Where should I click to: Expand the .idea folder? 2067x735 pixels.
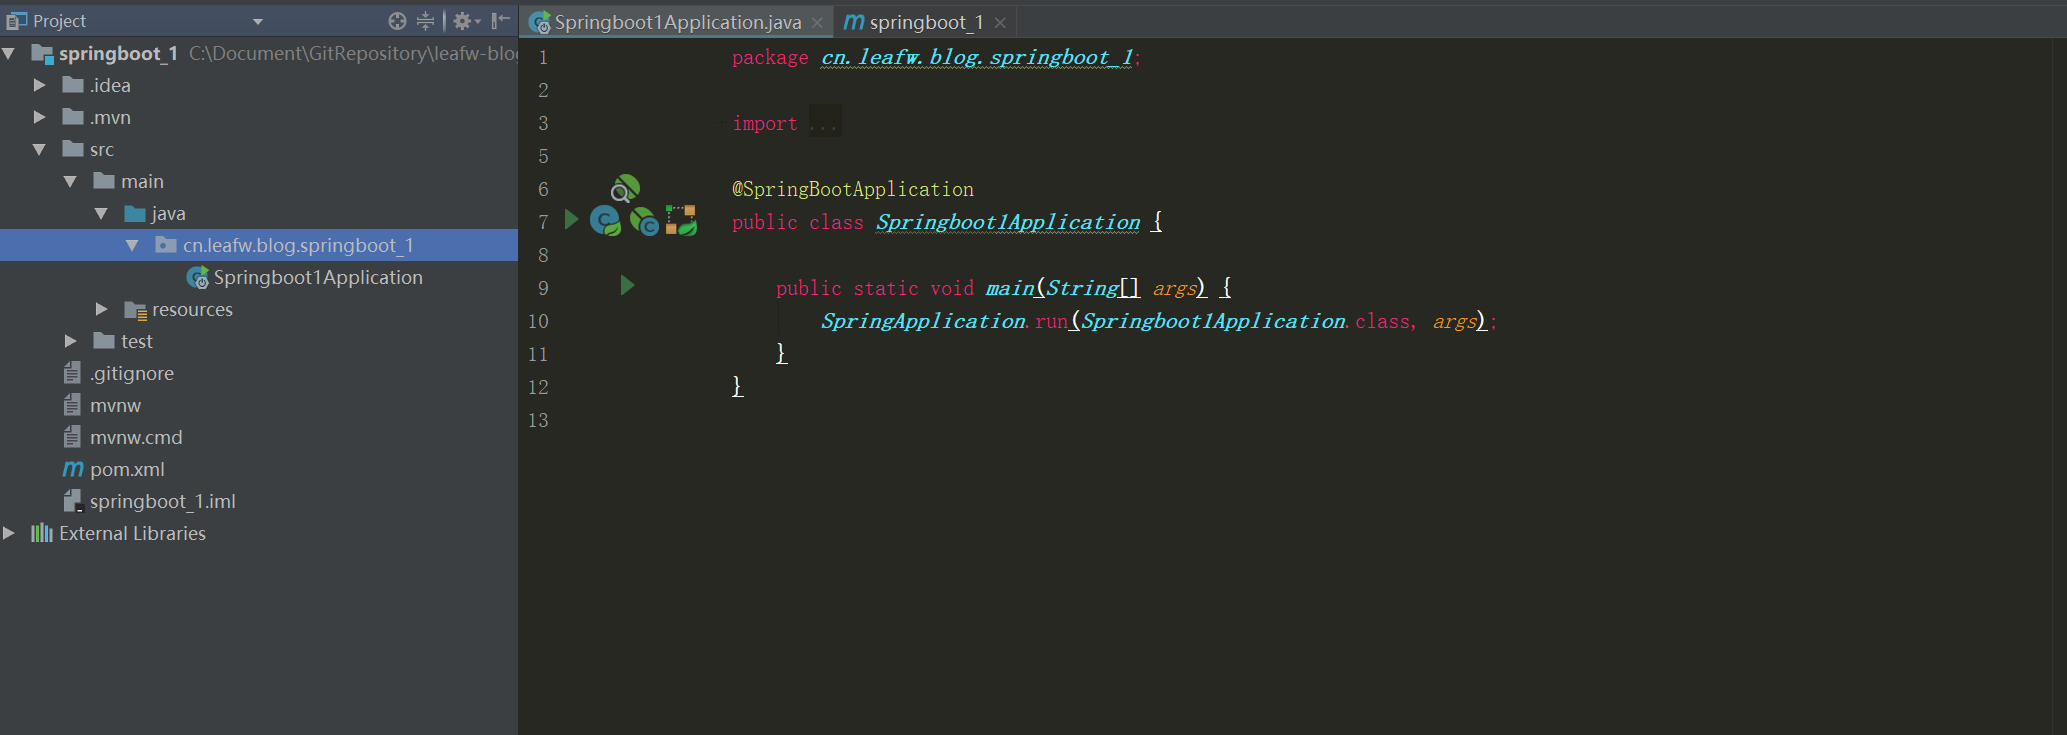[x=40, y=86]
